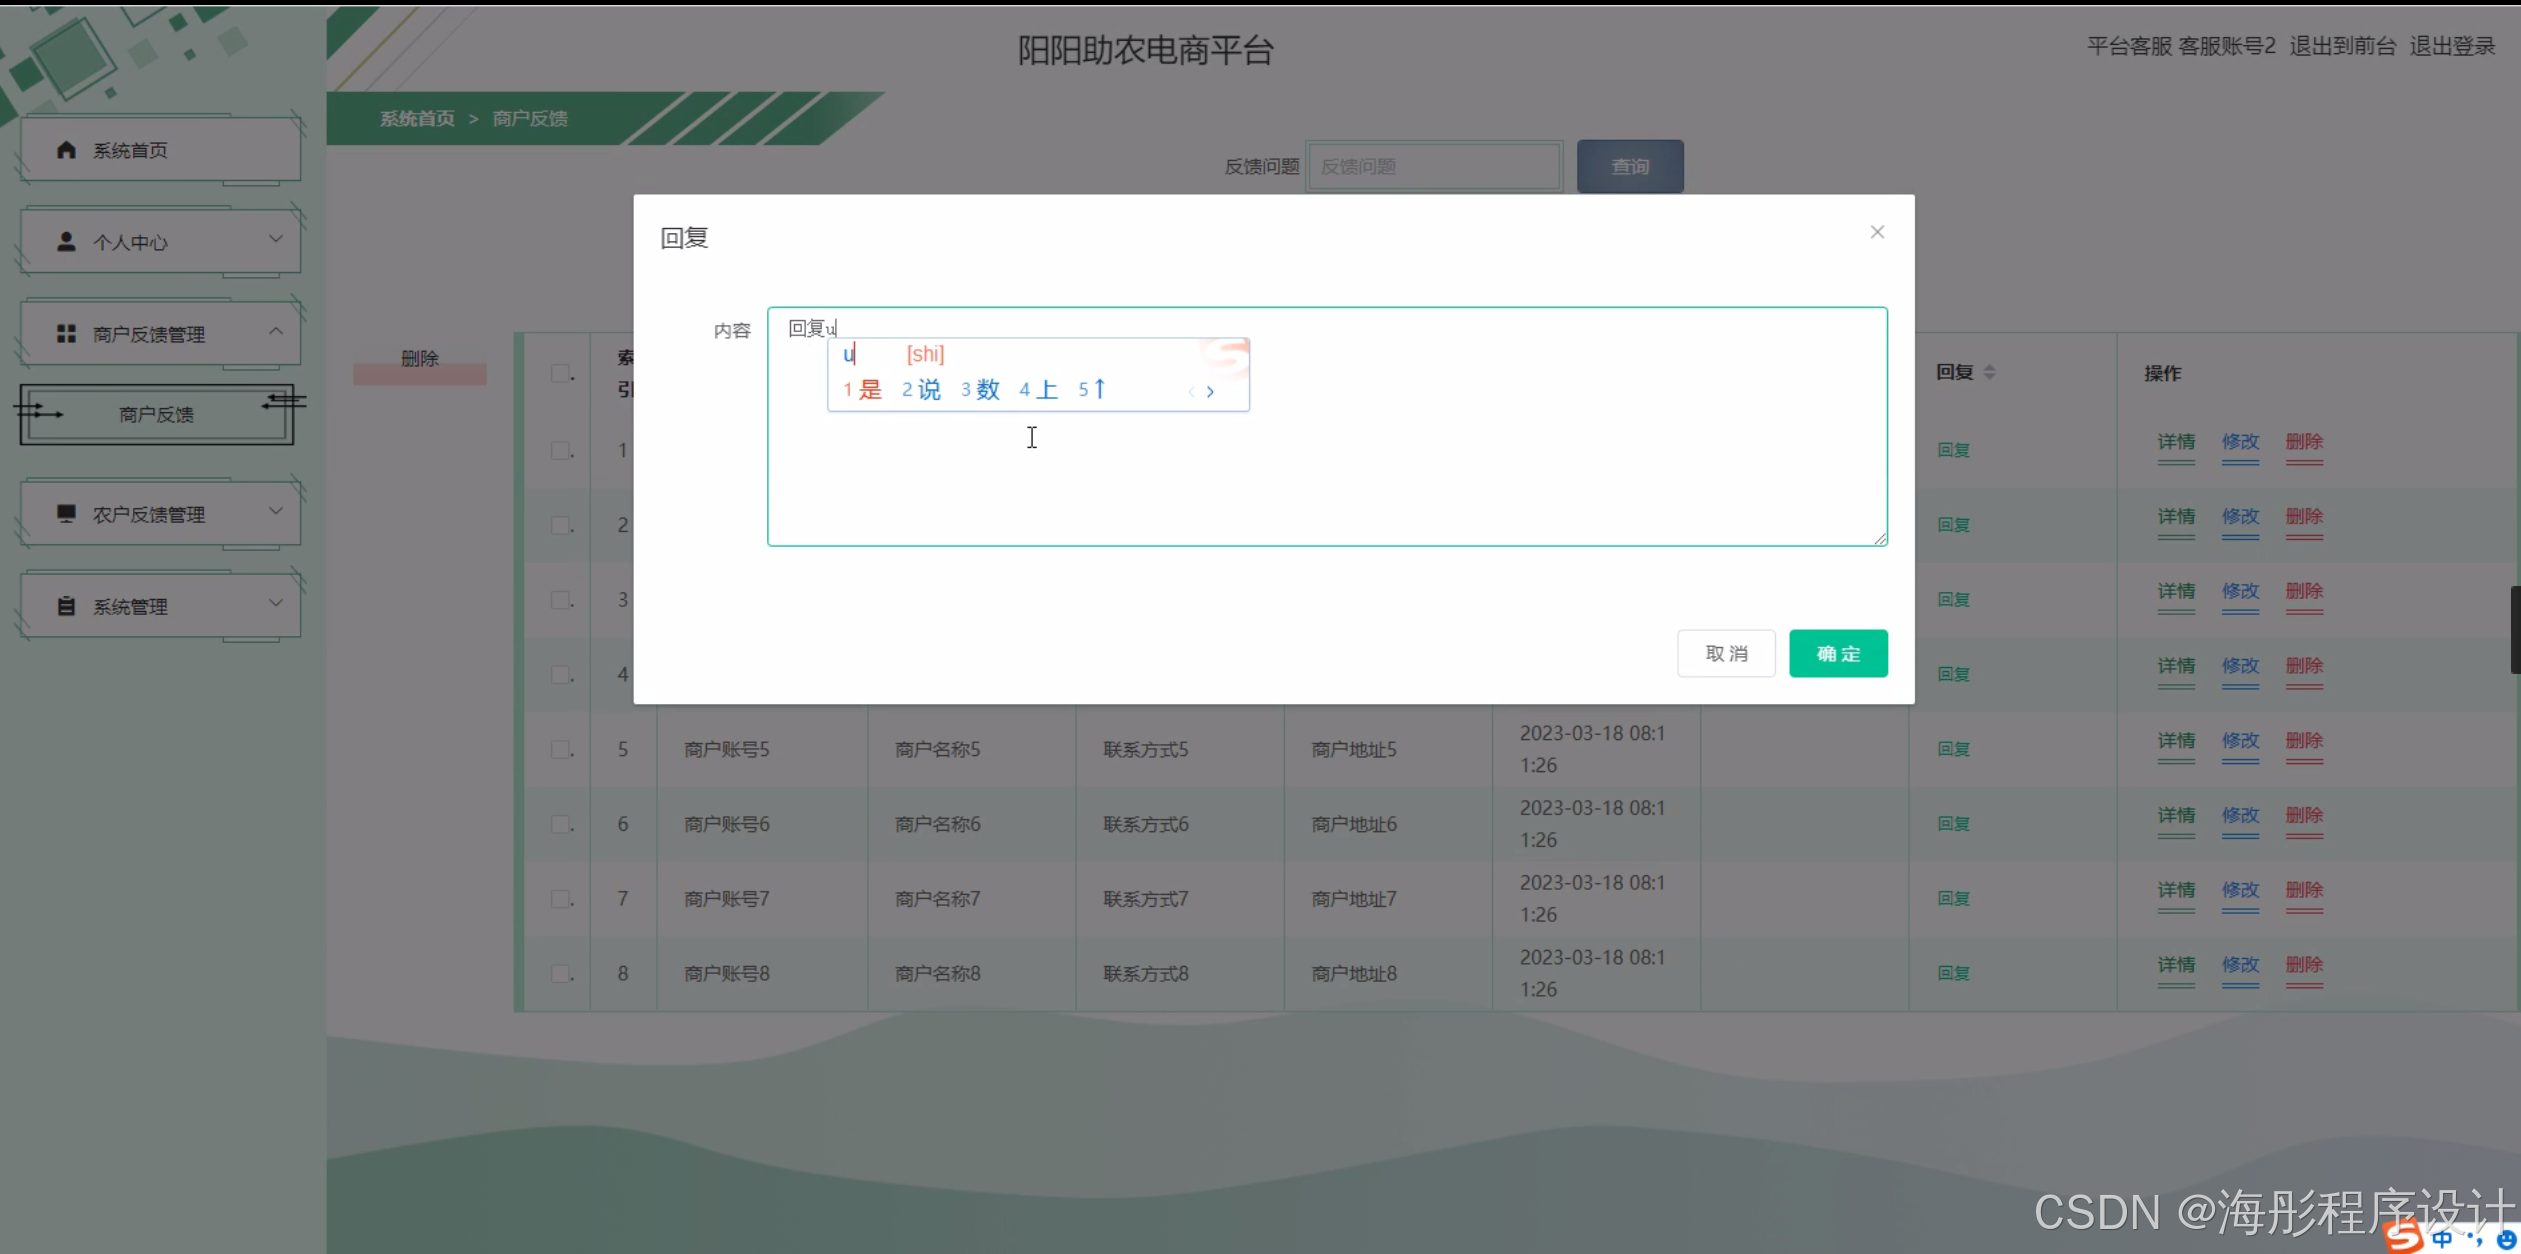Go to next IME candidate page arrow
The image size is (2521, 1254).
1210,392
